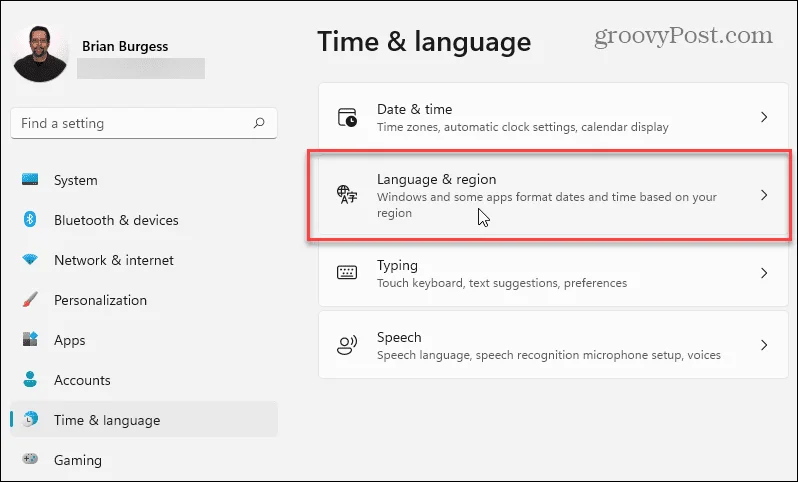Expand Date & time chevron arrow
Image resolution: width=798 pixels, height=482 pixels.
click(764, 117)
